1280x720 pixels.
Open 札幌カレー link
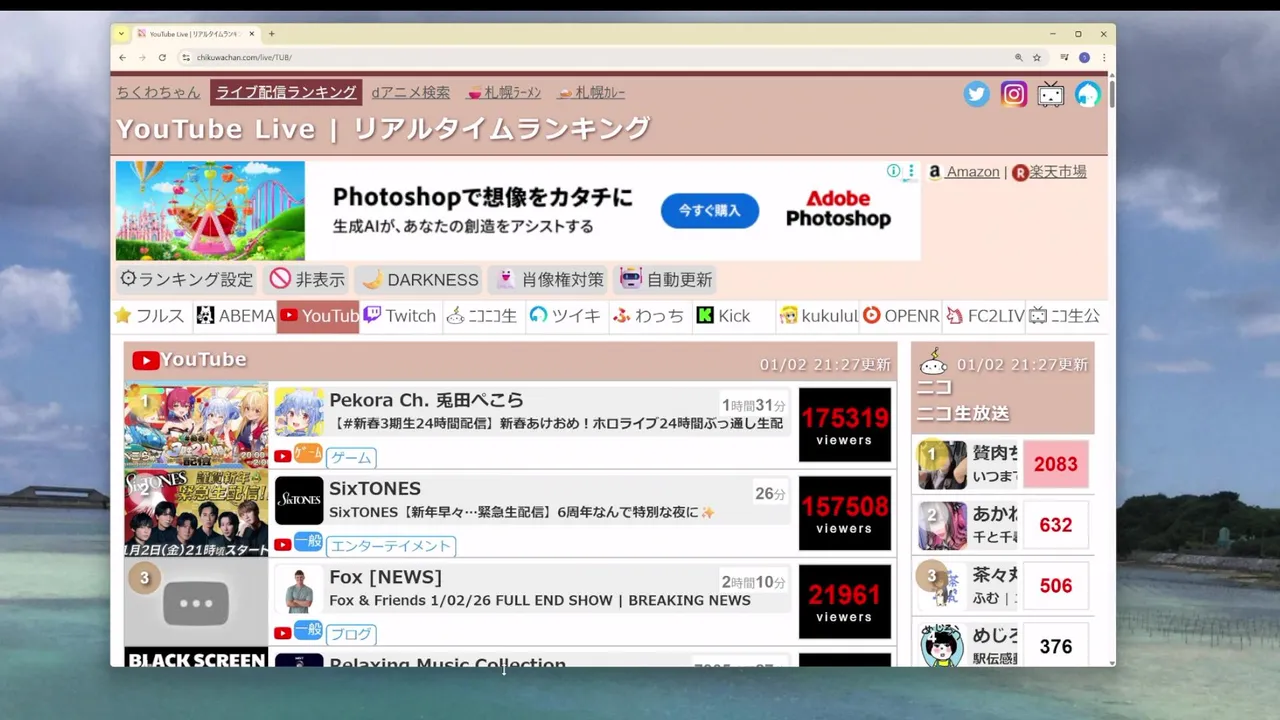(x=592, y=92)
